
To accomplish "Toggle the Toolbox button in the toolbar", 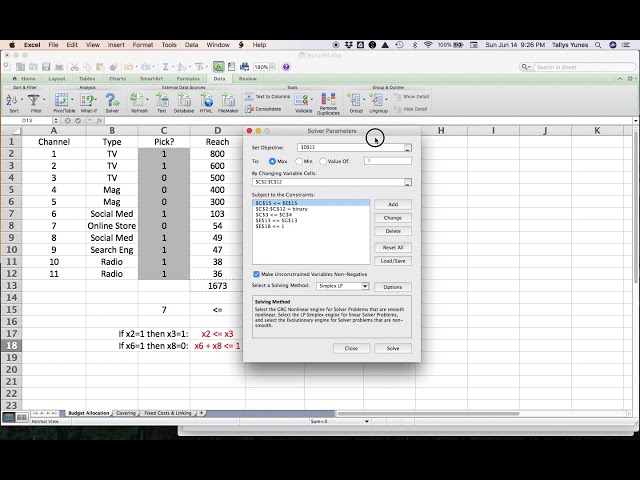I will (218, 67).
